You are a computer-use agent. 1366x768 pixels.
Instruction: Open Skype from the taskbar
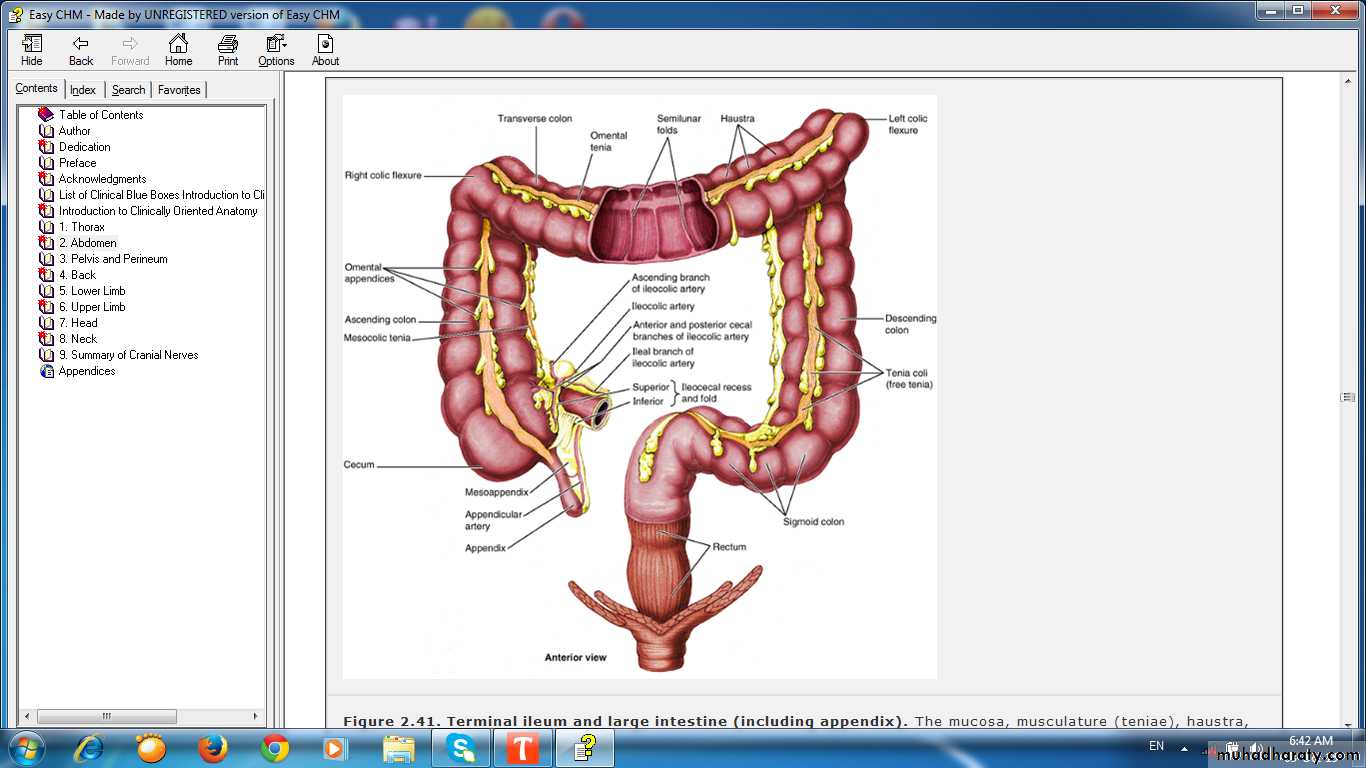460,748
